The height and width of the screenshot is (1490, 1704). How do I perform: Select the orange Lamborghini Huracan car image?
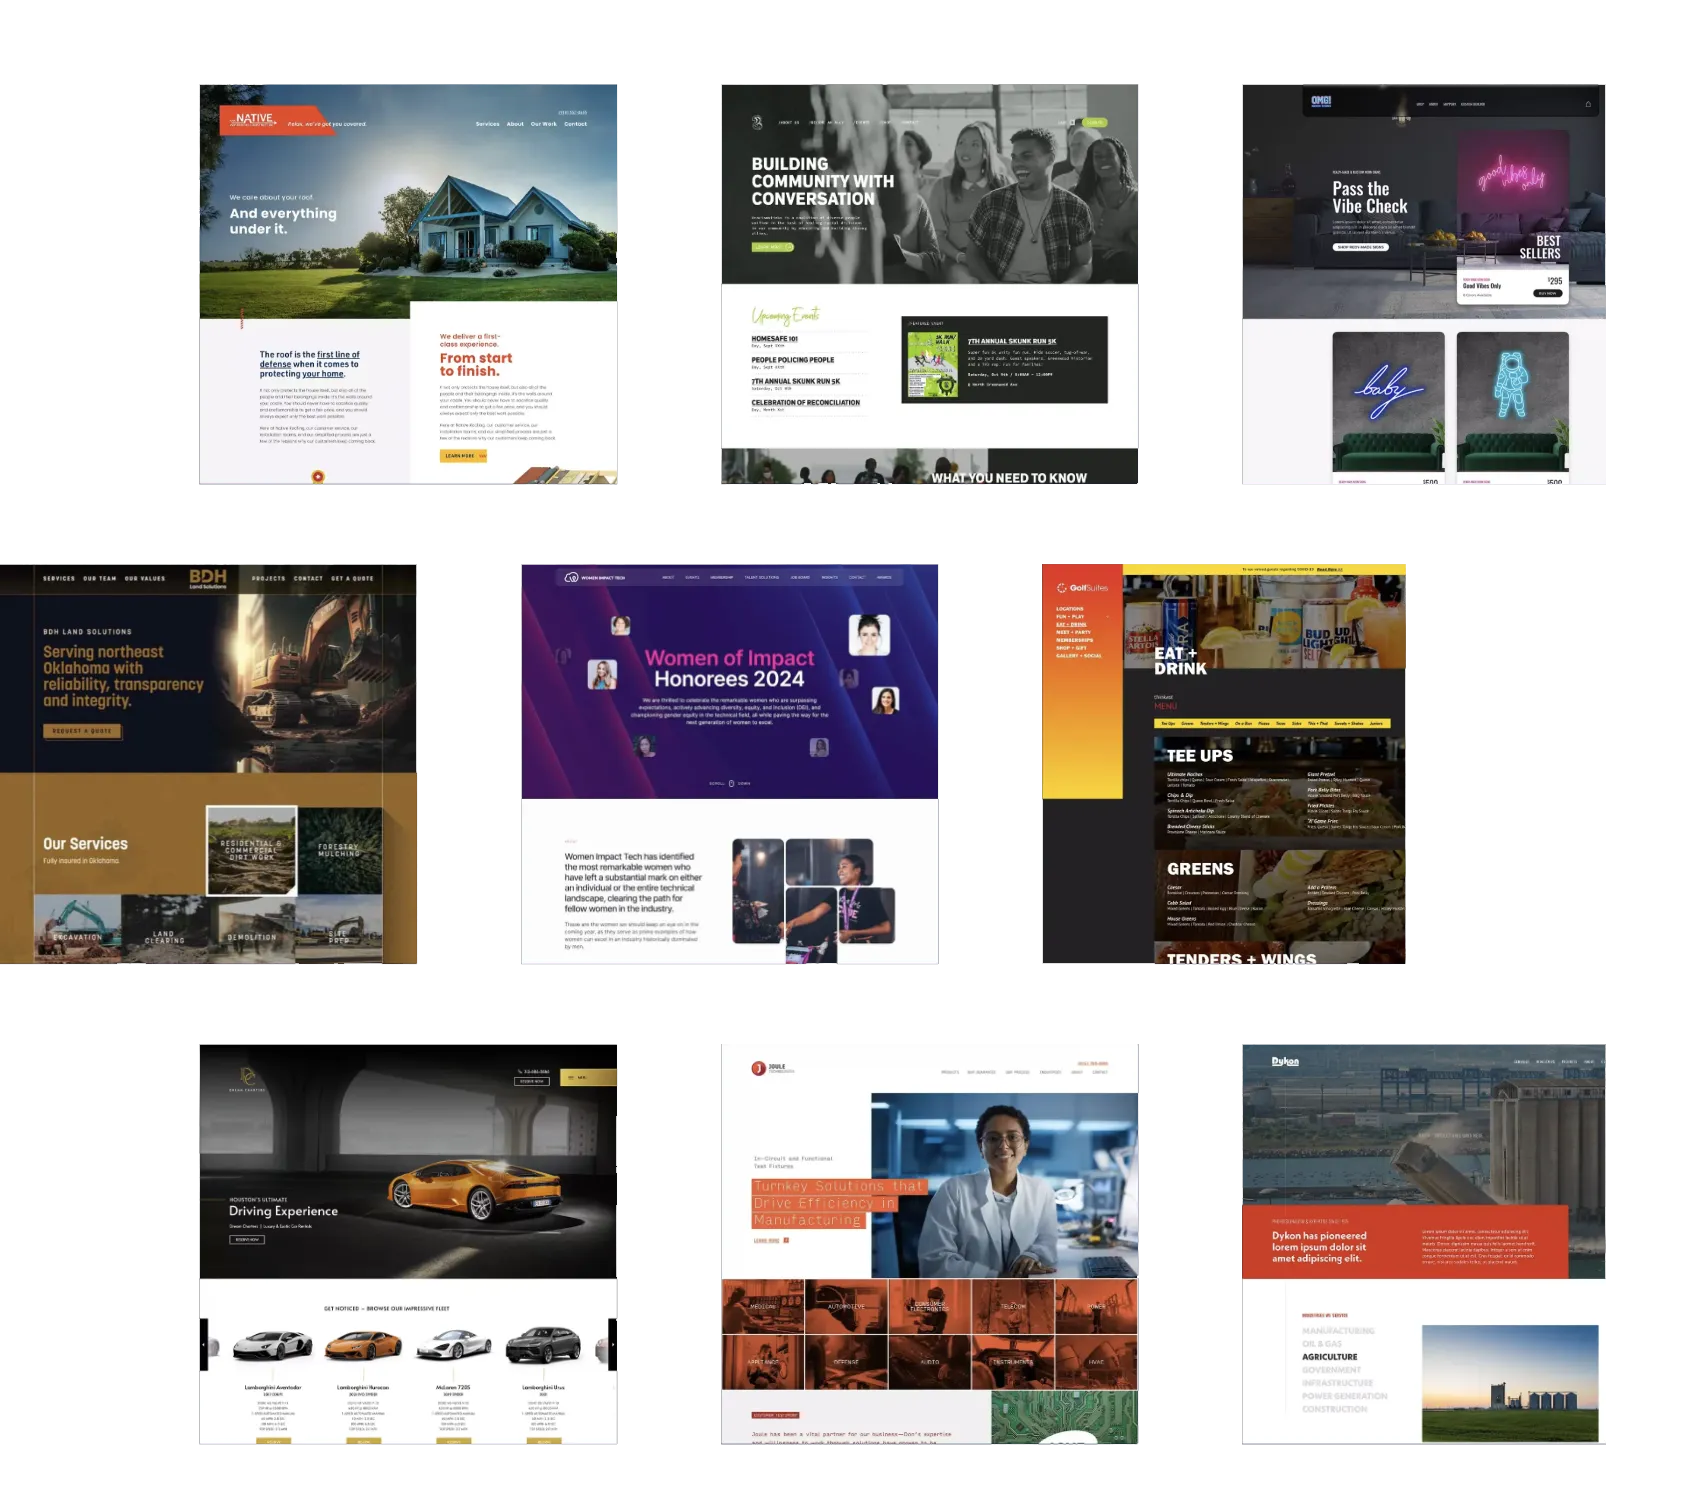363,1346
